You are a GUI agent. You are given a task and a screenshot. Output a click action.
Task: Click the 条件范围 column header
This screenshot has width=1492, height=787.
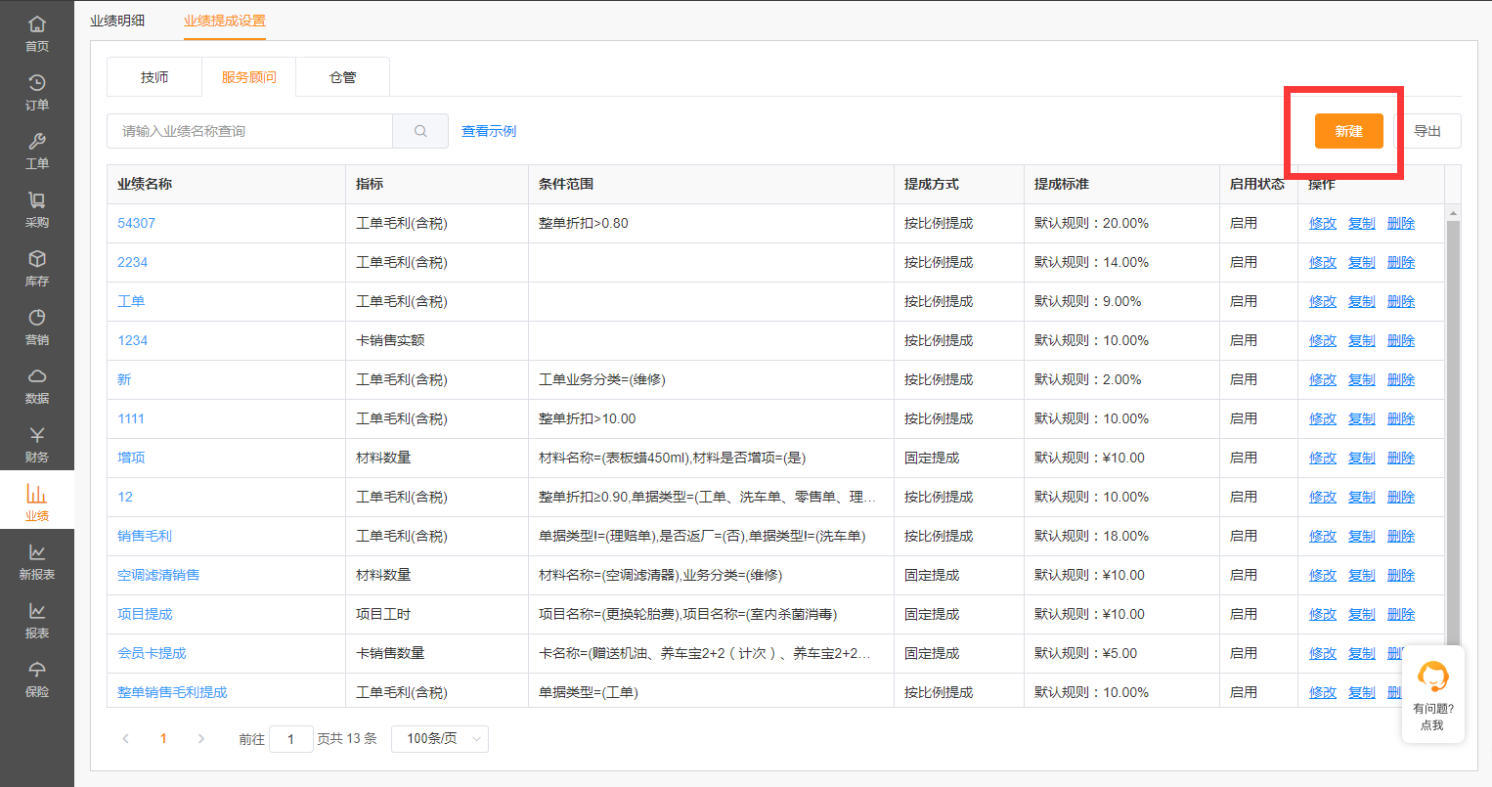point(711,184)
